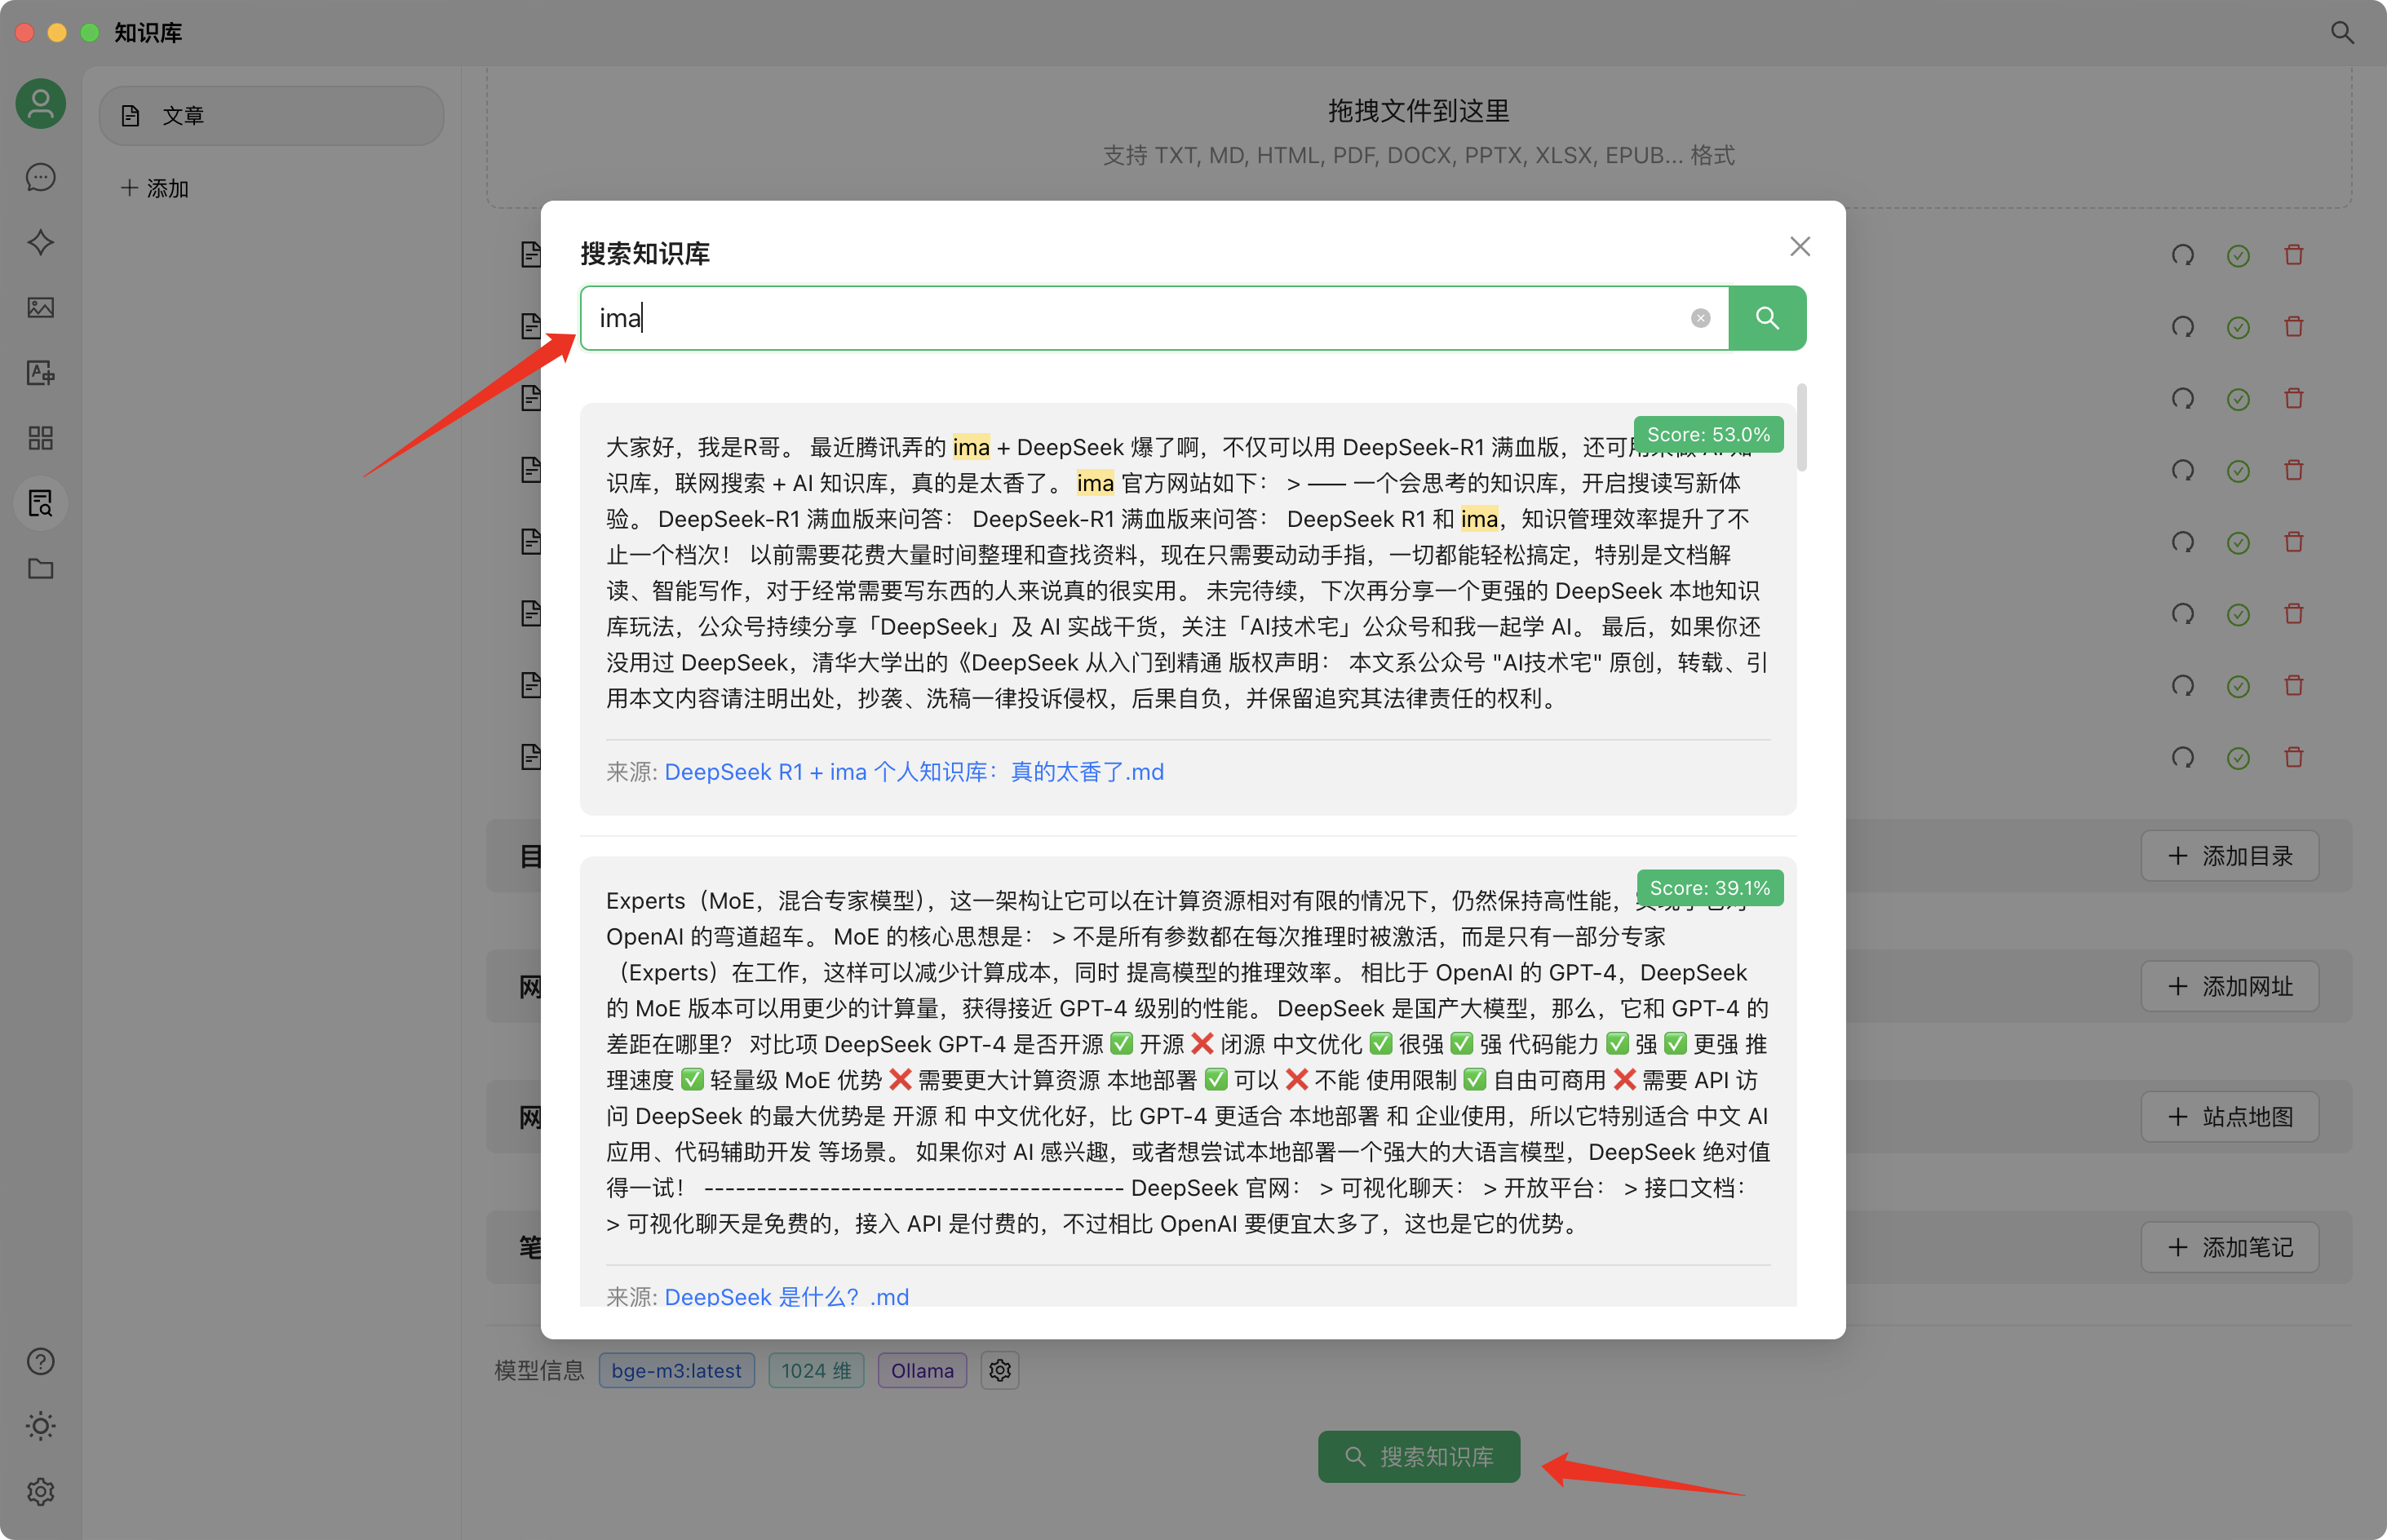Viewport: 2387px width, 1540px height.
Task: Close the knowledge base search dialog
Action: 1799,246
